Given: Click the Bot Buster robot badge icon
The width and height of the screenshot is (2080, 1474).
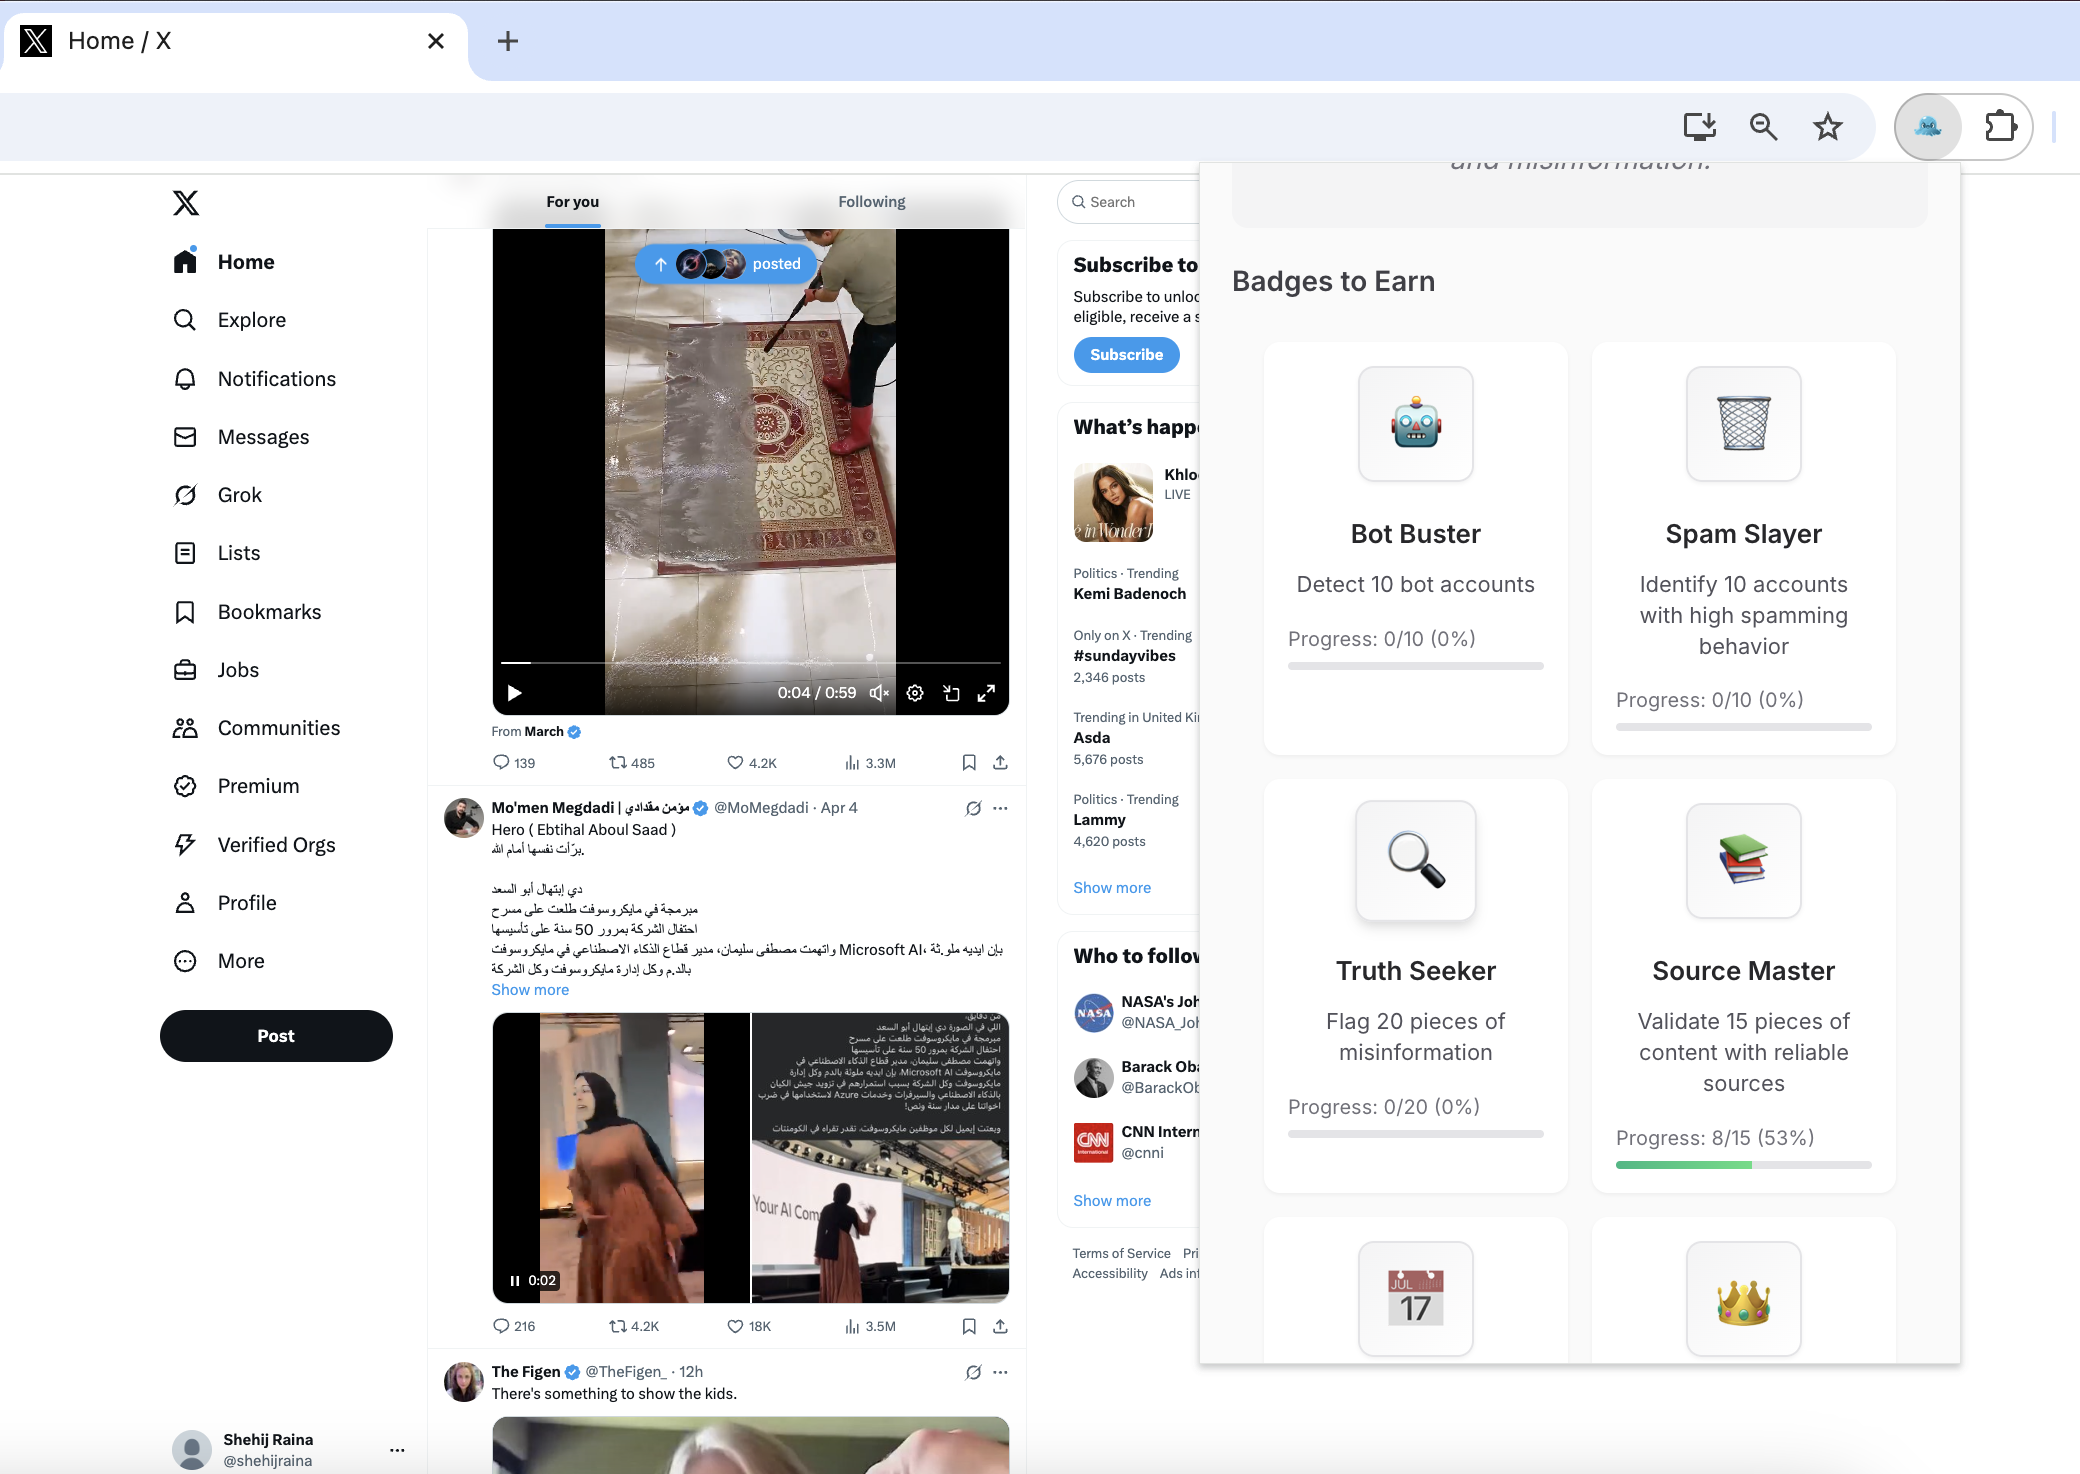Looking at the screenshot, I should 1415,424.
